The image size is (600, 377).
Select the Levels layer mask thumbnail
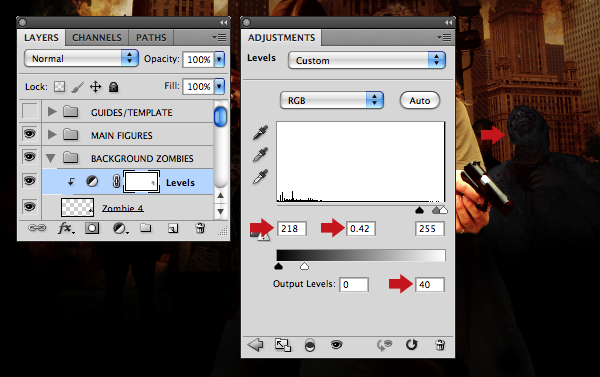141,181
